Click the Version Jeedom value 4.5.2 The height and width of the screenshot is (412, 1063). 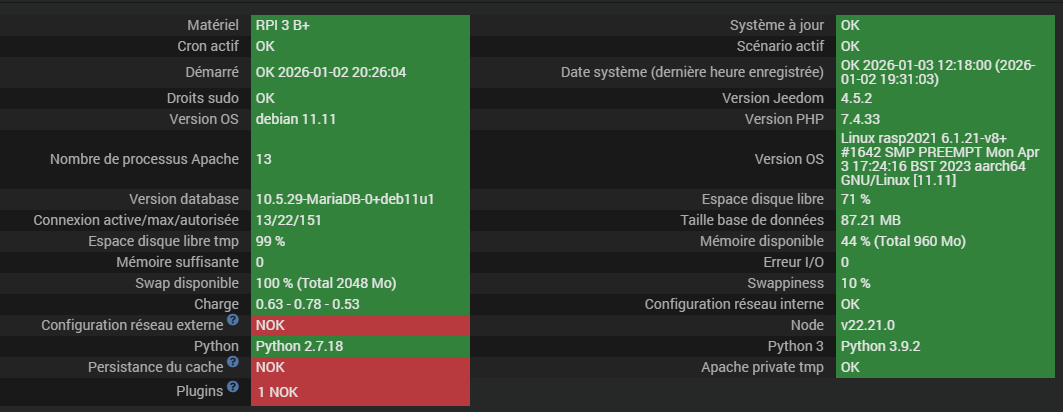(858, 98)
